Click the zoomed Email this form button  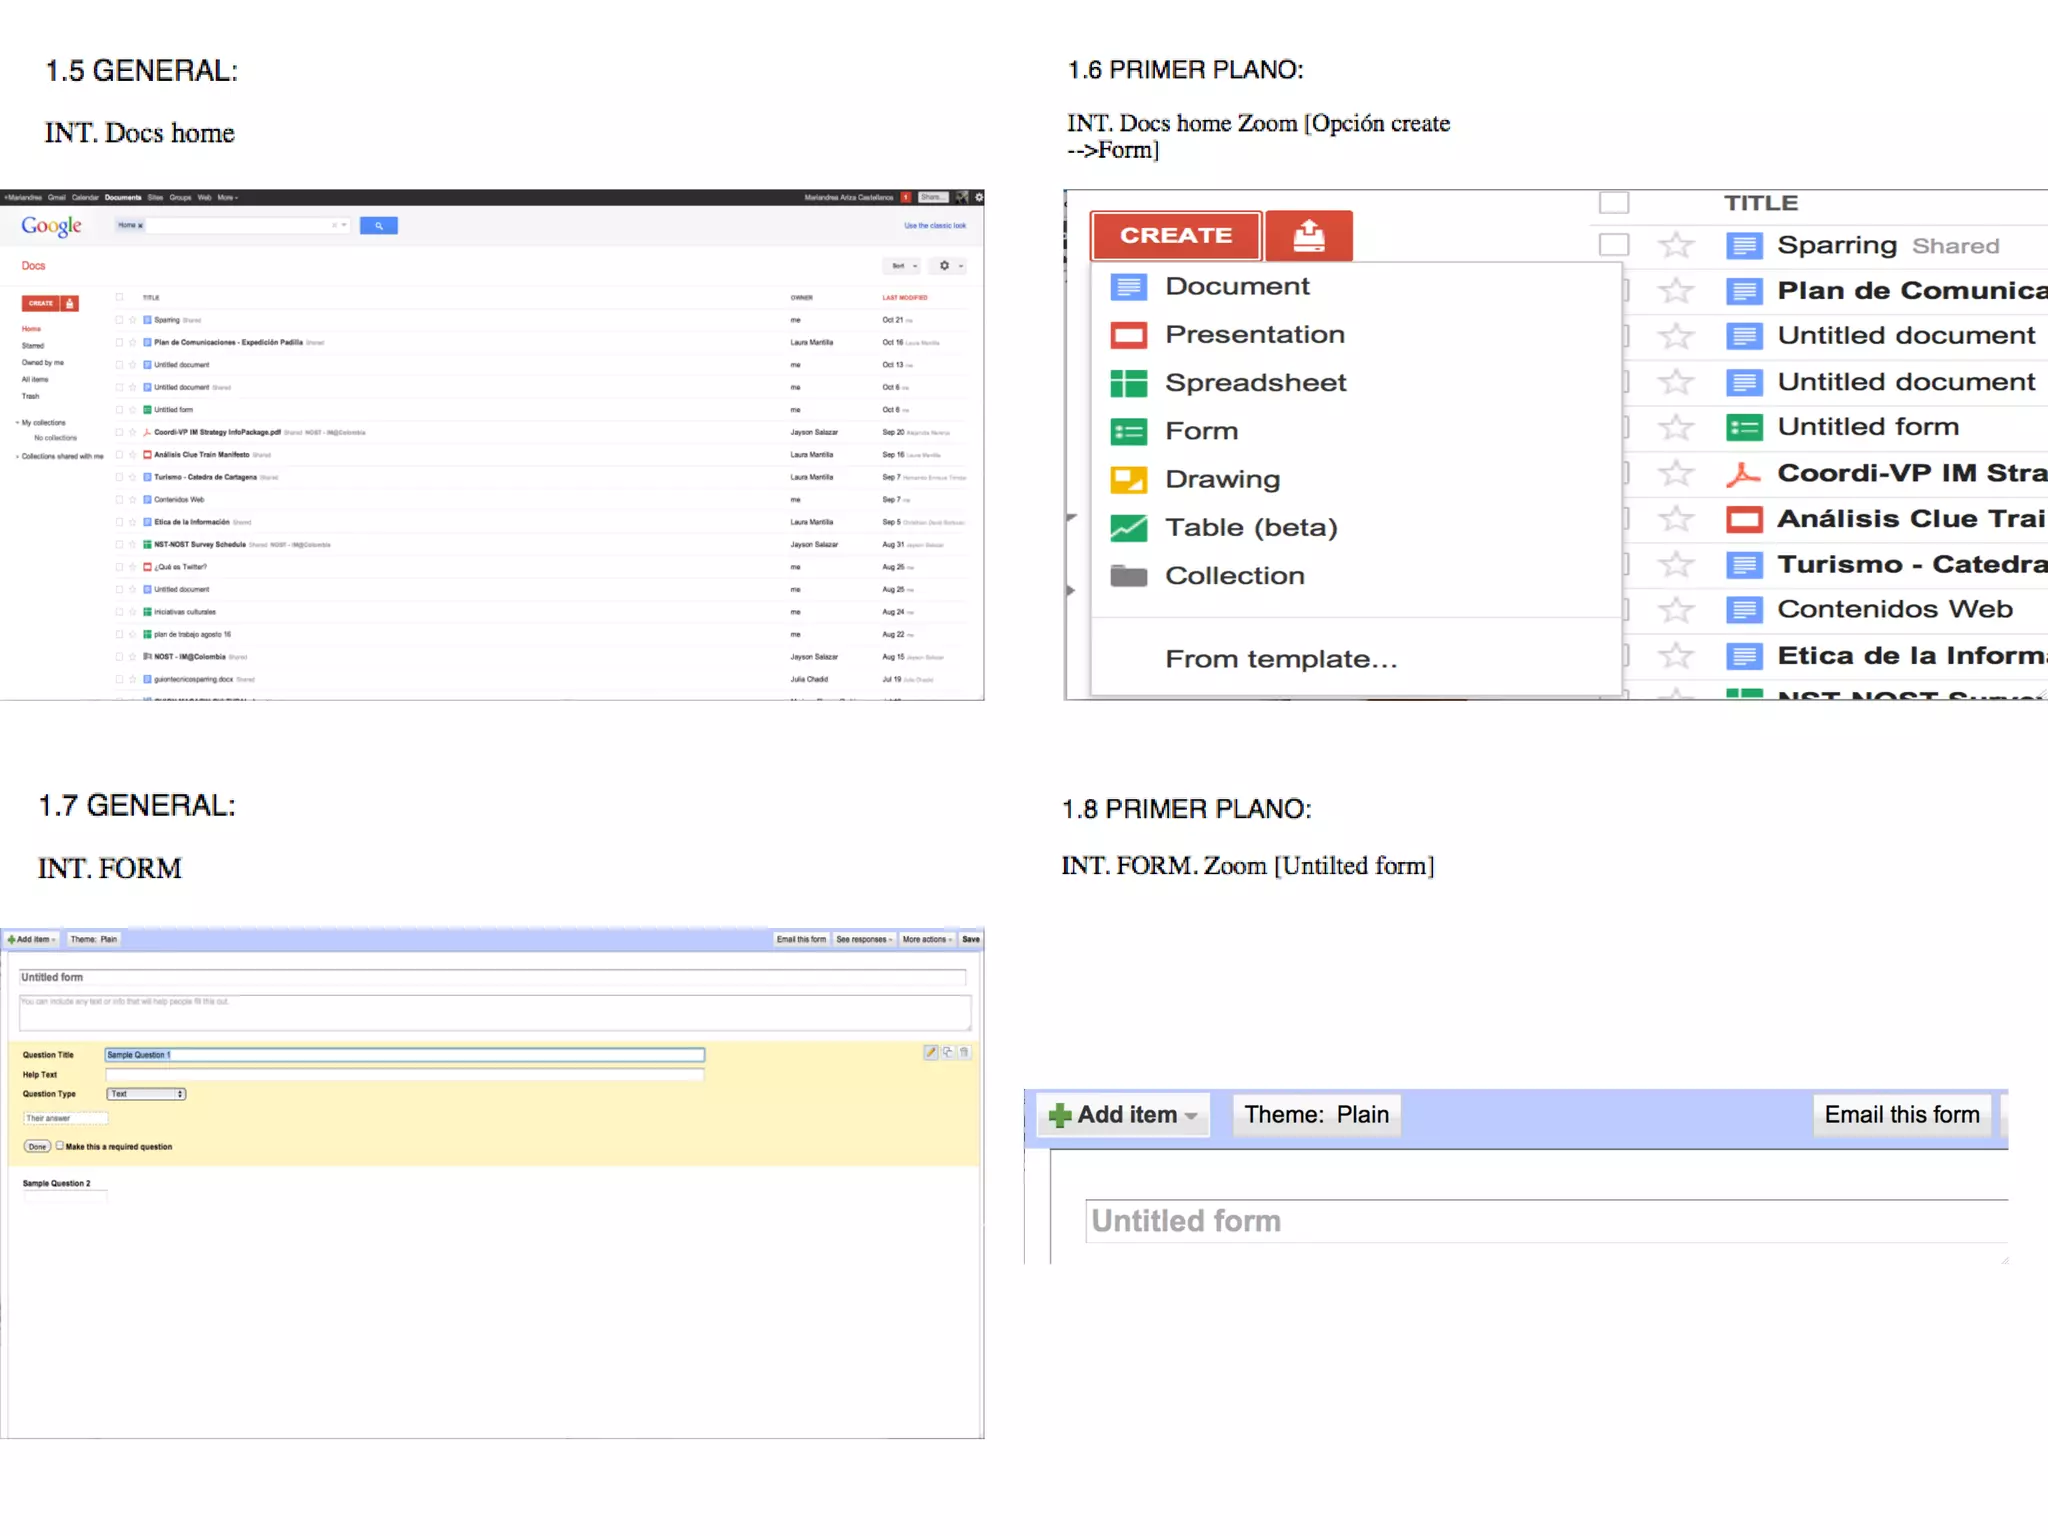(x=1901, y=1115)
